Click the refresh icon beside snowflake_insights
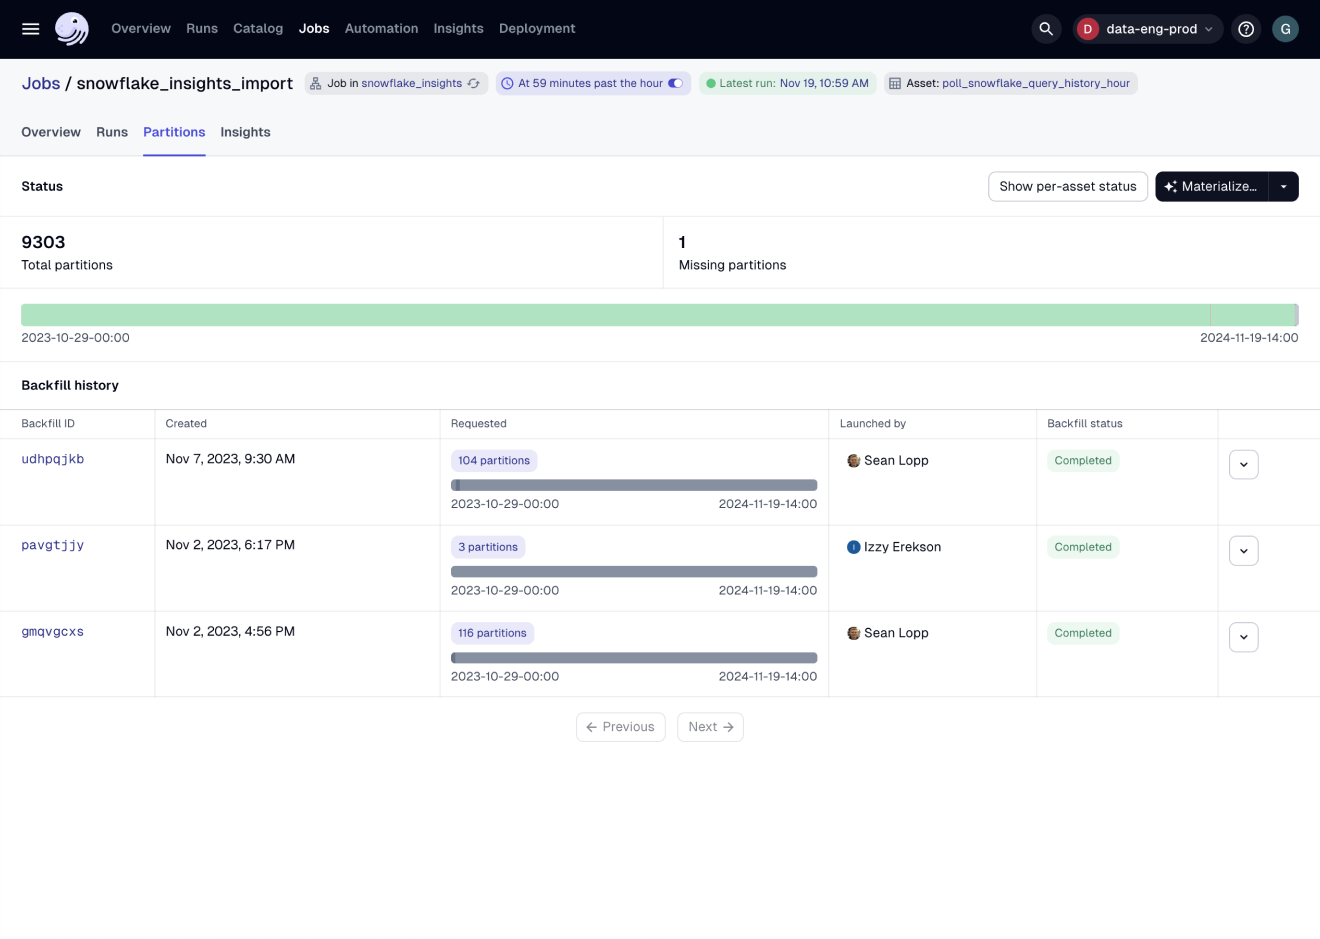 tap(473, 83)
